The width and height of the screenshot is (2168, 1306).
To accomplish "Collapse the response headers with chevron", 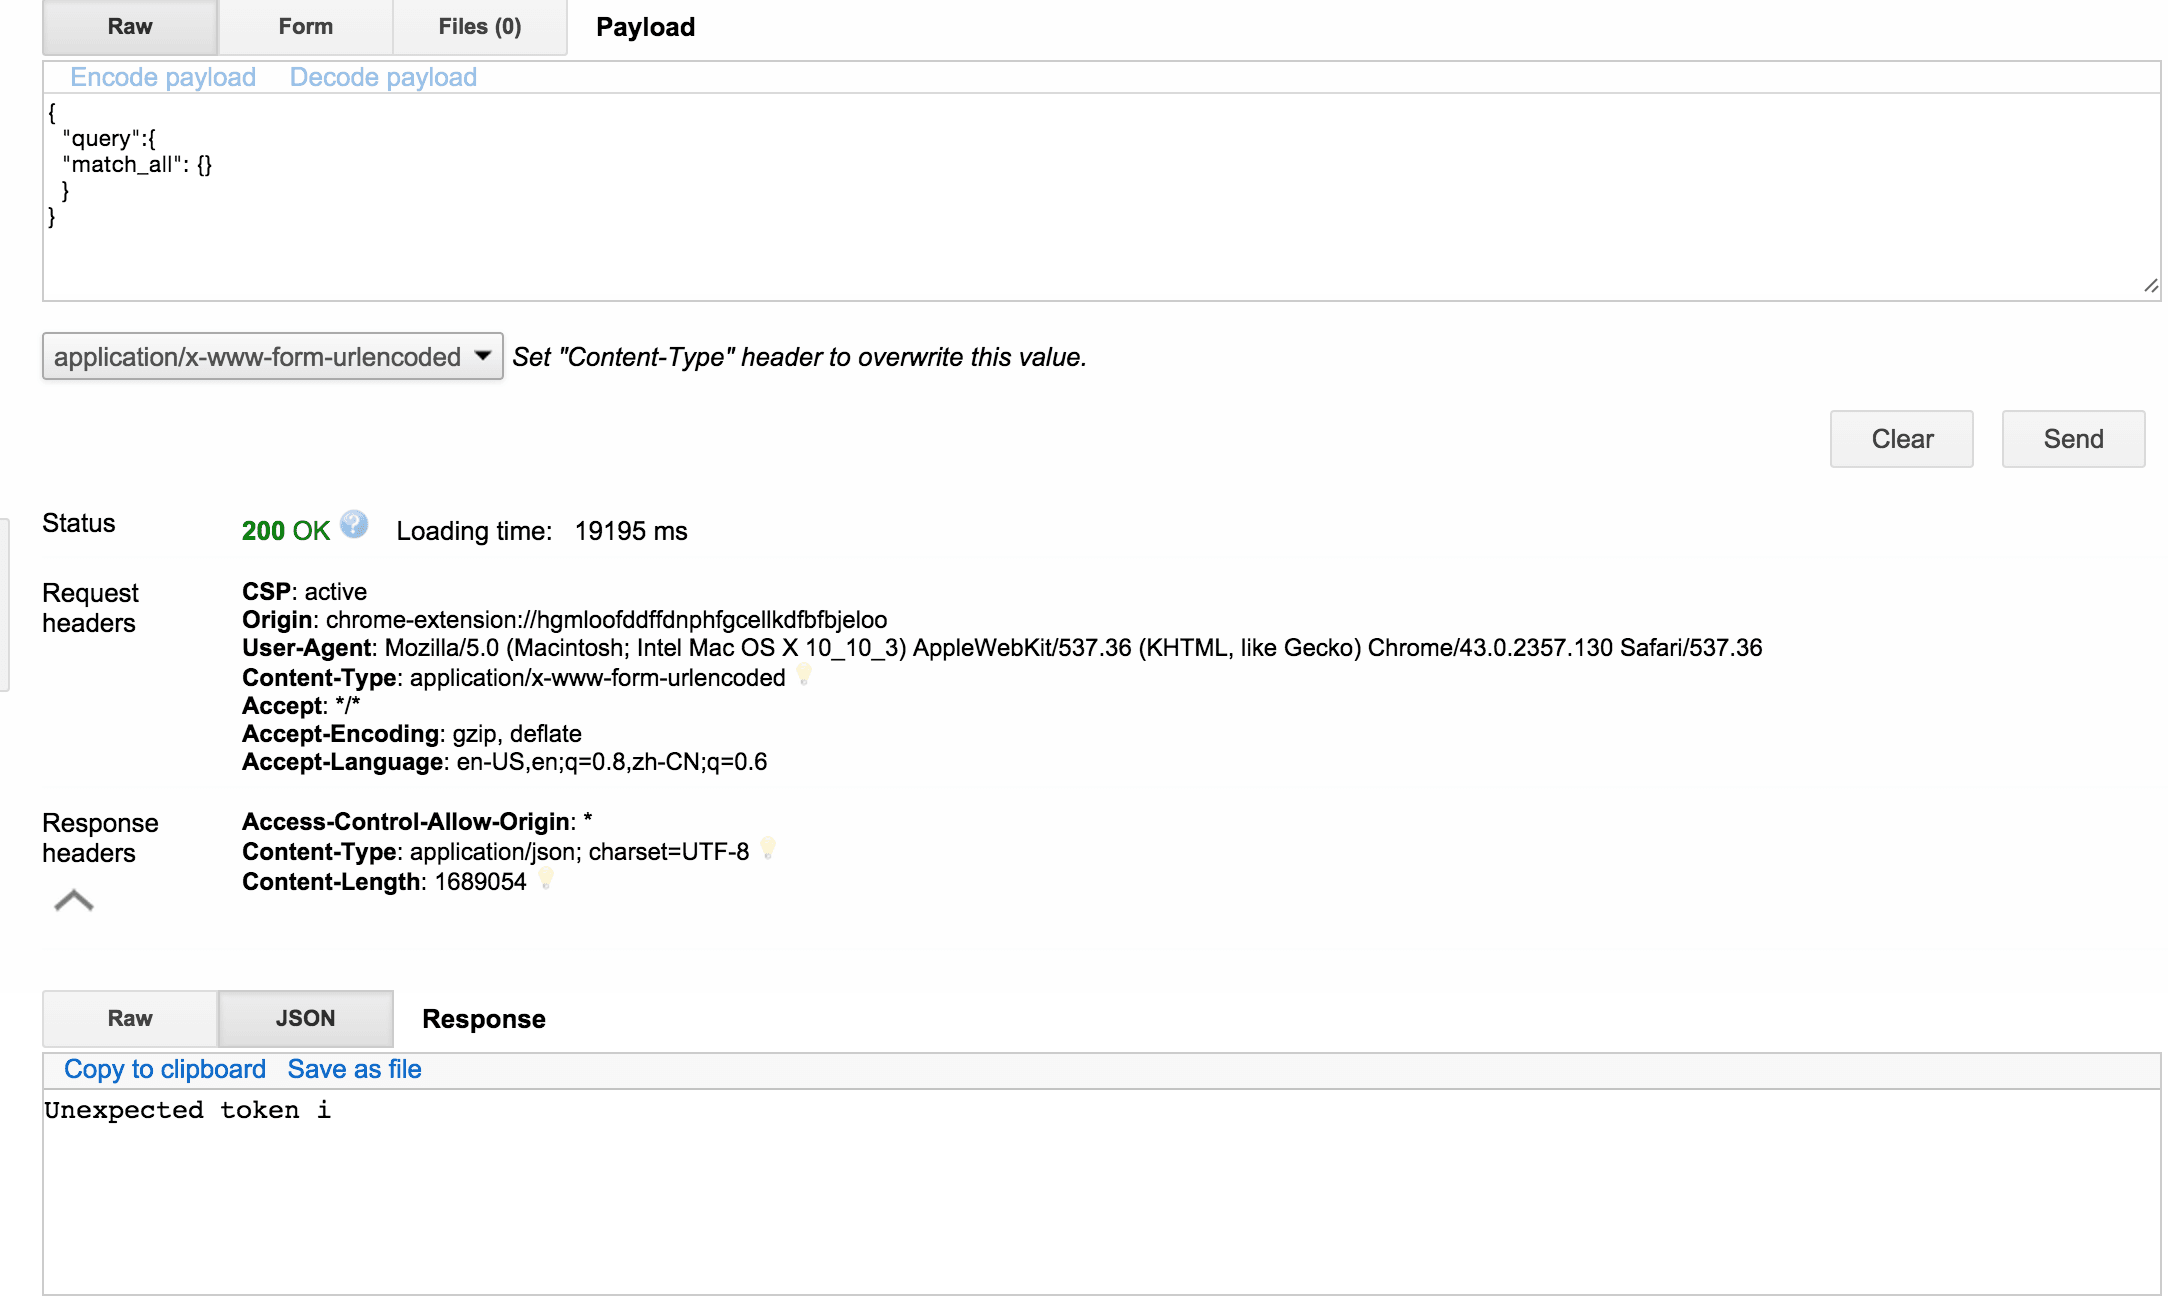I will click(x=73, y=901).
